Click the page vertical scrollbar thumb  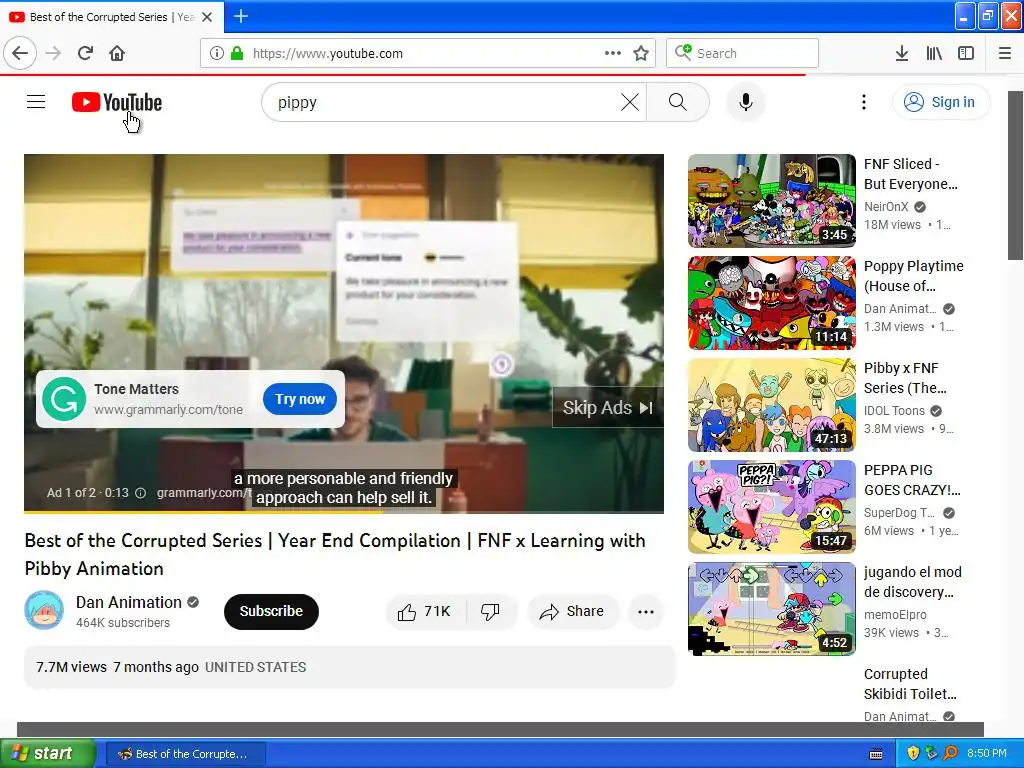1015,175
